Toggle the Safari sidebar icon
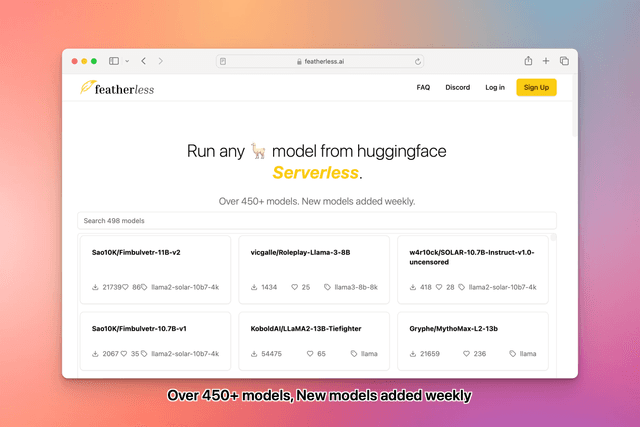Image resolution: width=640 pixels, height=427 pixels. pos(113,61)
